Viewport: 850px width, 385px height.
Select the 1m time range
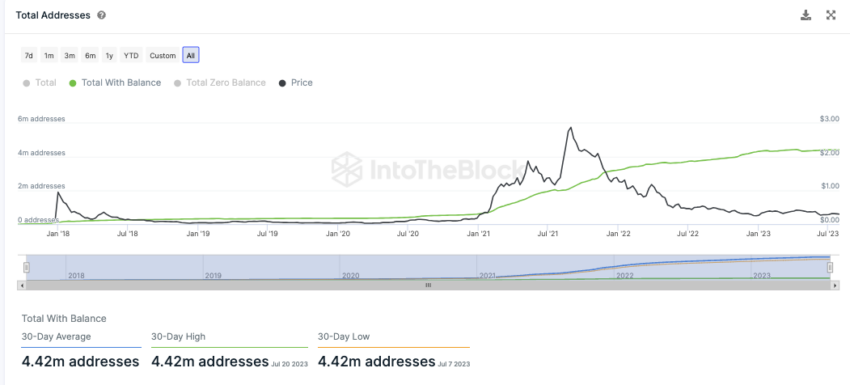click(x=49, y=55)
